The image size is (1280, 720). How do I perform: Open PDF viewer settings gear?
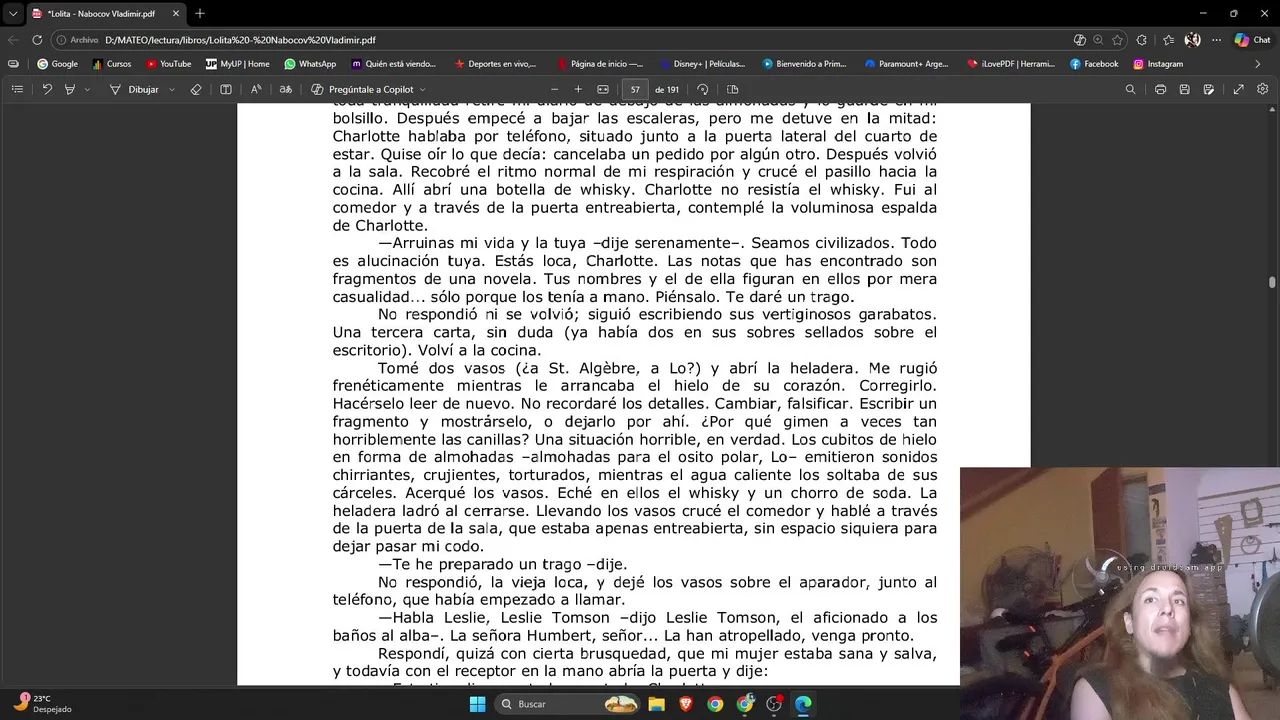pyautogui.click(x=1263, y=89)
